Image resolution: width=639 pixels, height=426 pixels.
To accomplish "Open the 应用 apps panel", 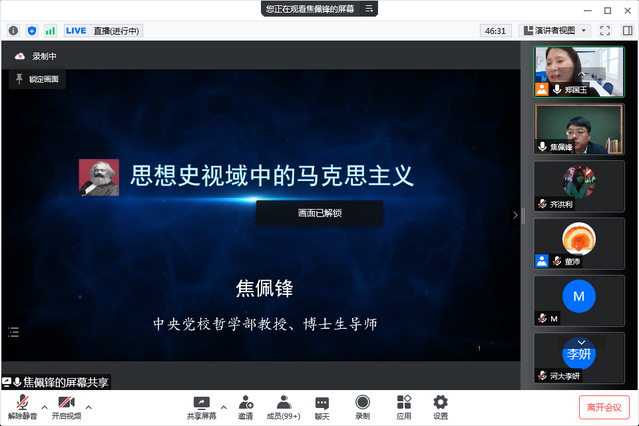I will pyautogui.click(x=403, y=402).
